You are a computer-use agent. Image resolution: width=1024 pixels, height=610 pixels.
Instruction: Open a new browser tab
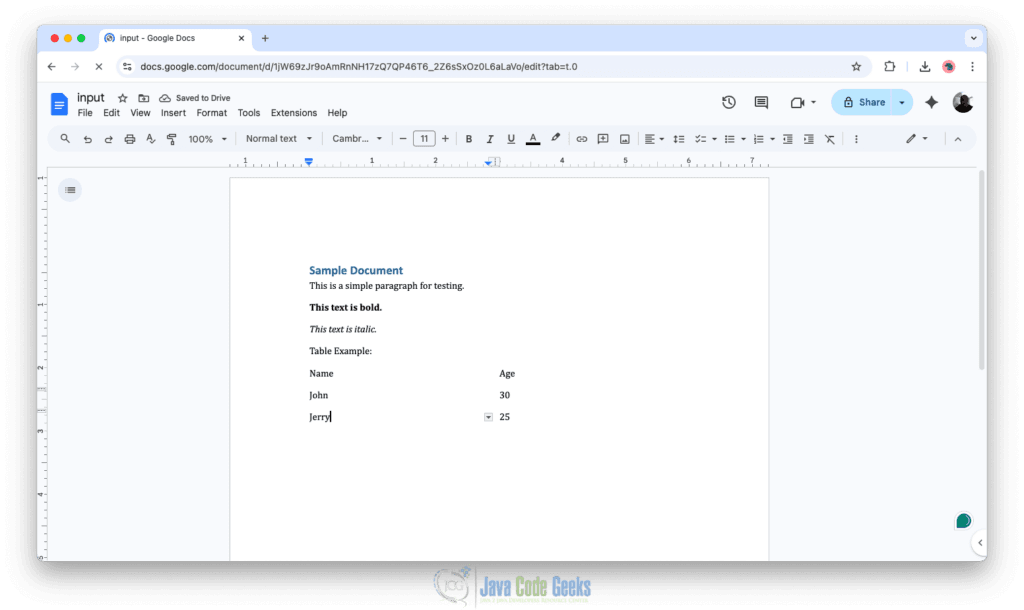pos(264,39)
